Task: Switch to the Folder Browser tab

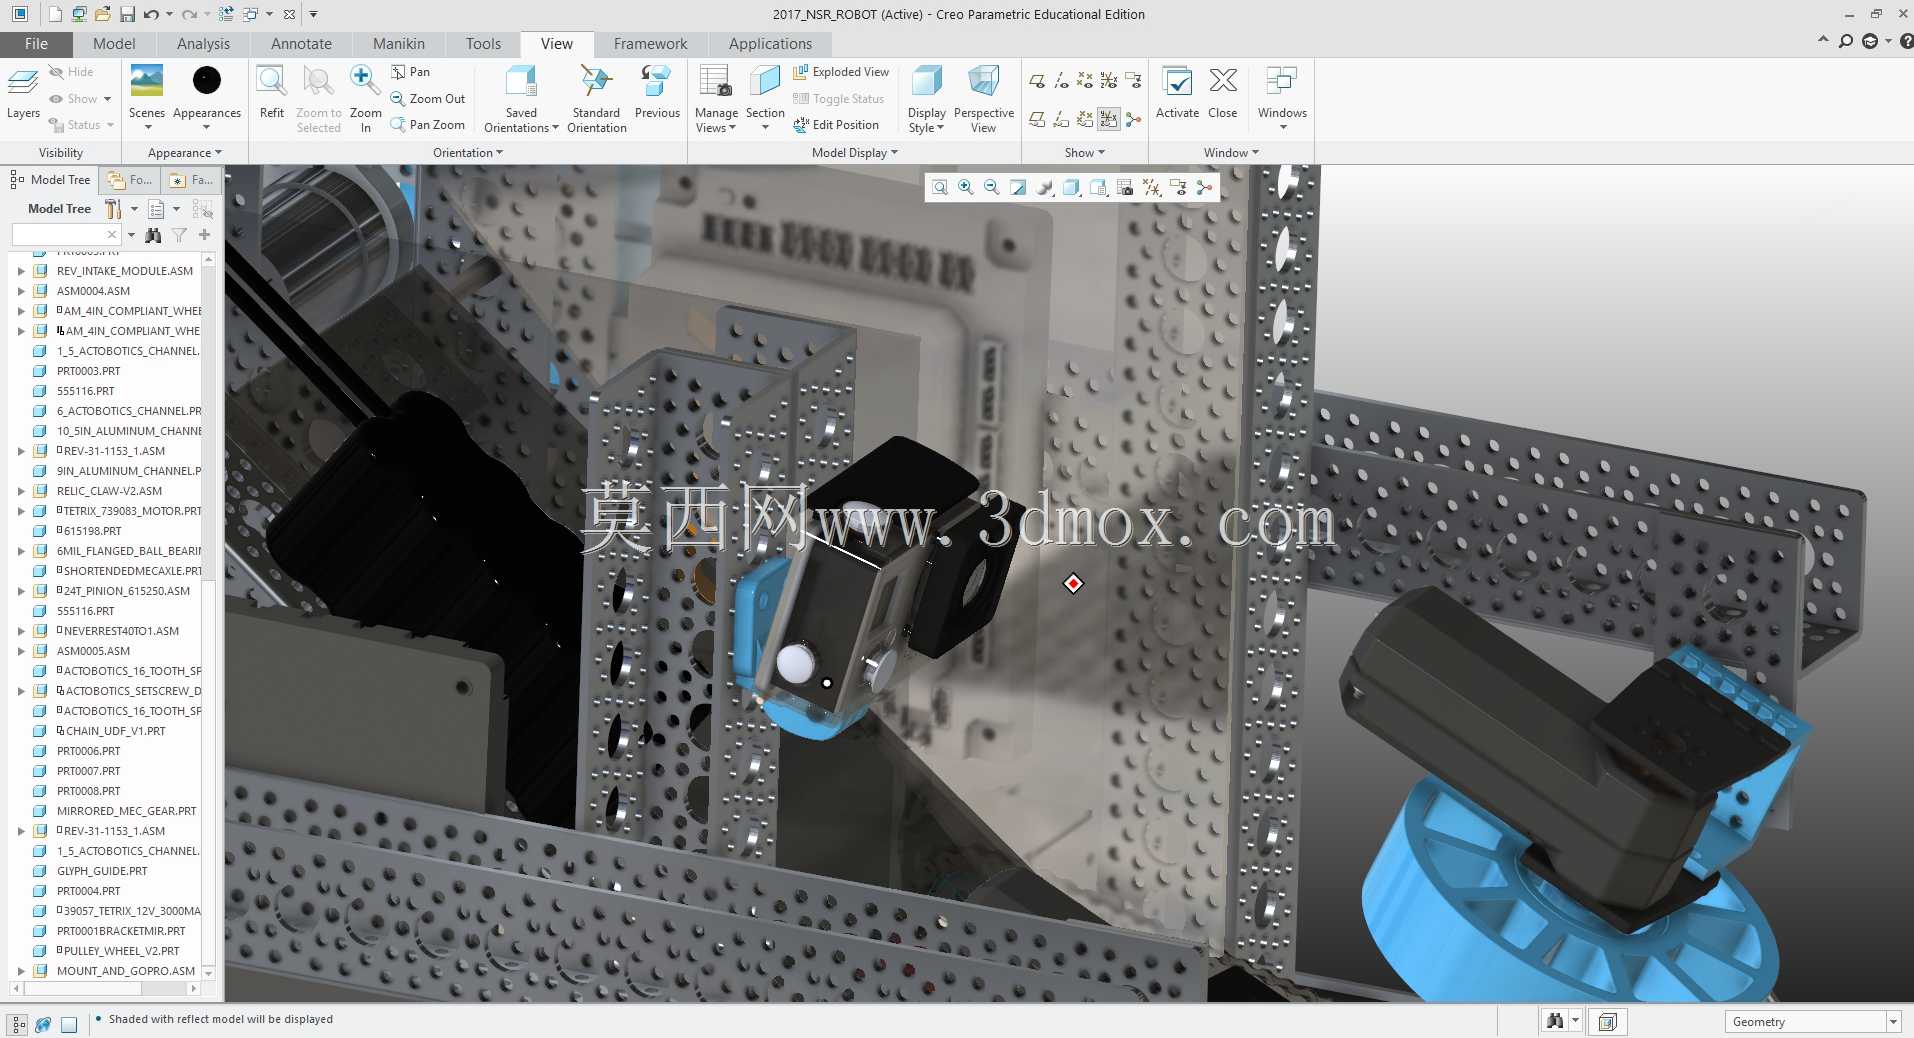Action: 130,180
